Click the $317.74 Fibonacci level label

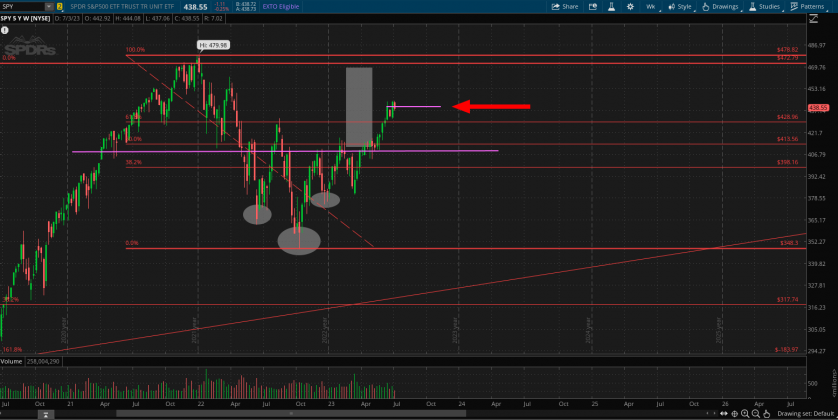point(788,299)
